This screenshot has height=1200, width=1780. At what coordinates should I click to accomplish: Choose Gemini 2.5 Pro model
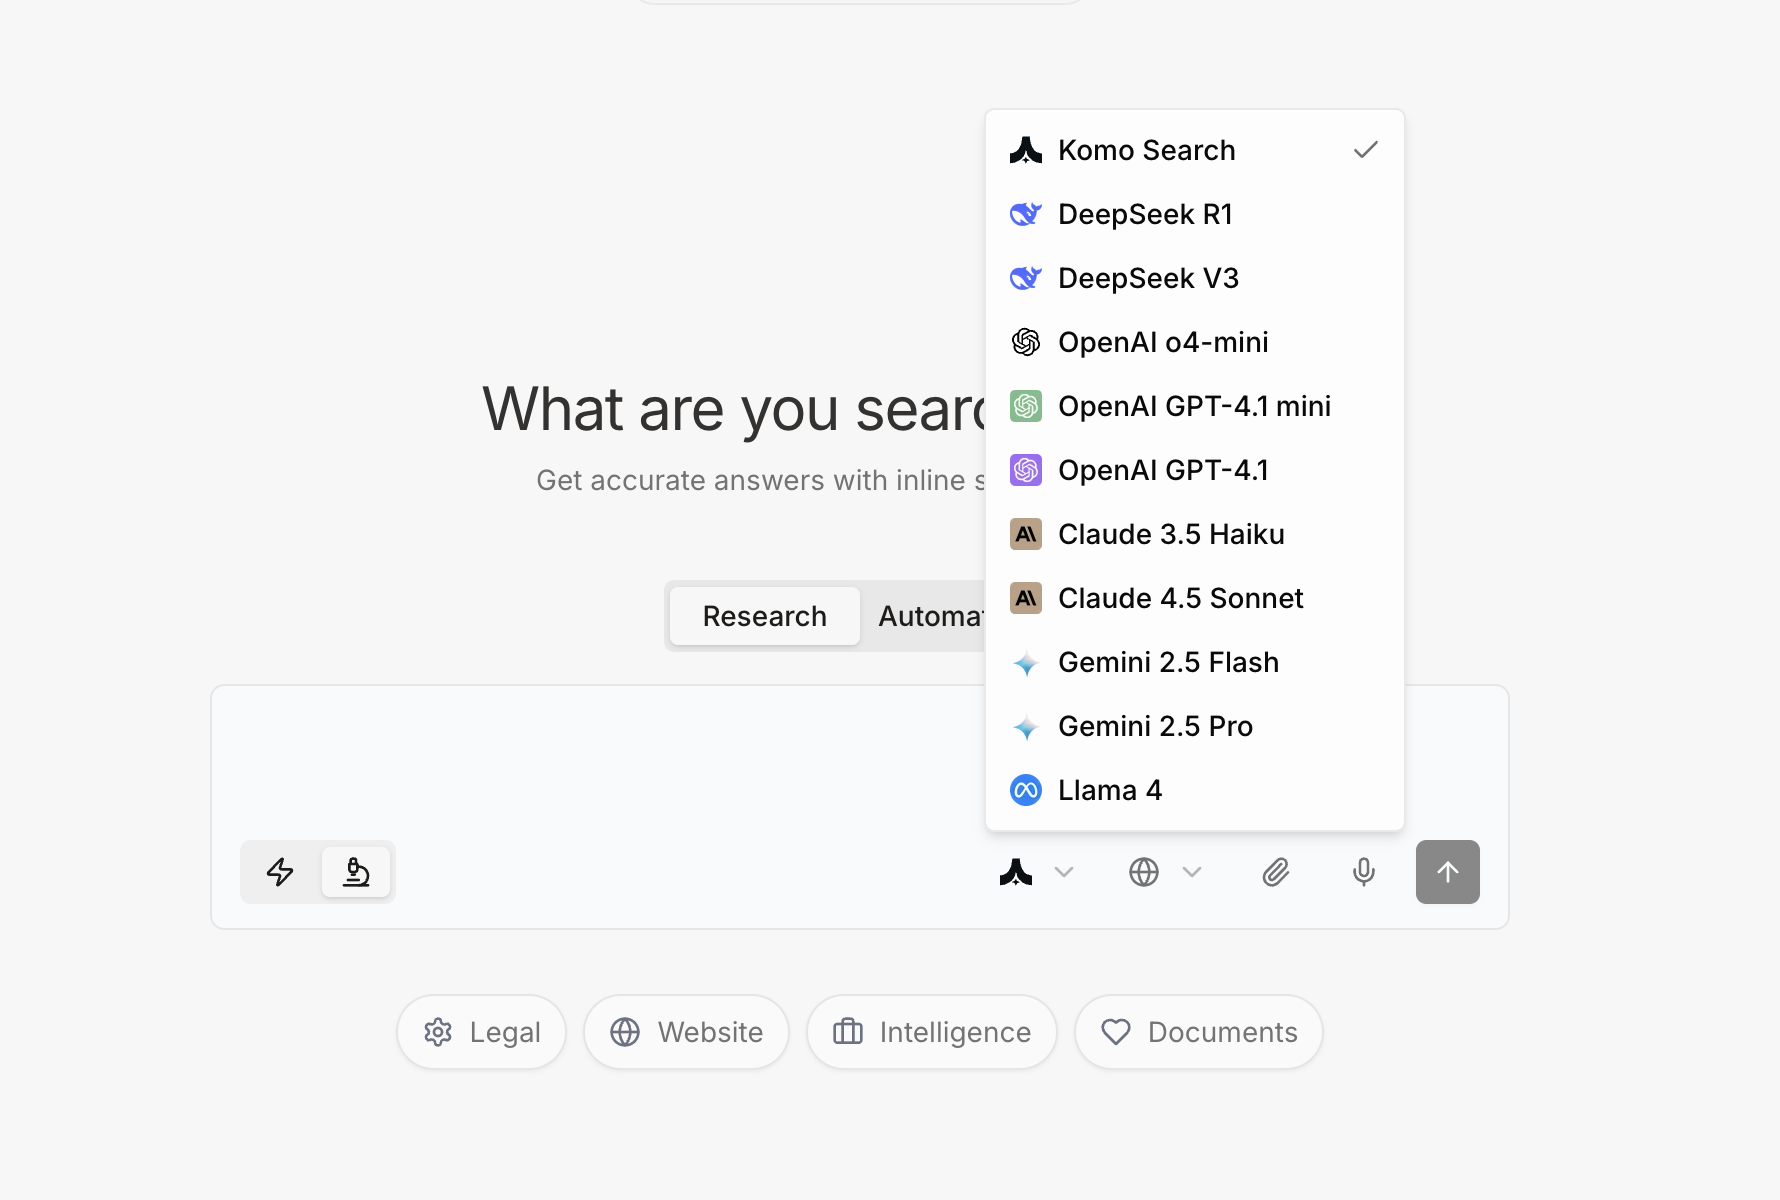1194,726
